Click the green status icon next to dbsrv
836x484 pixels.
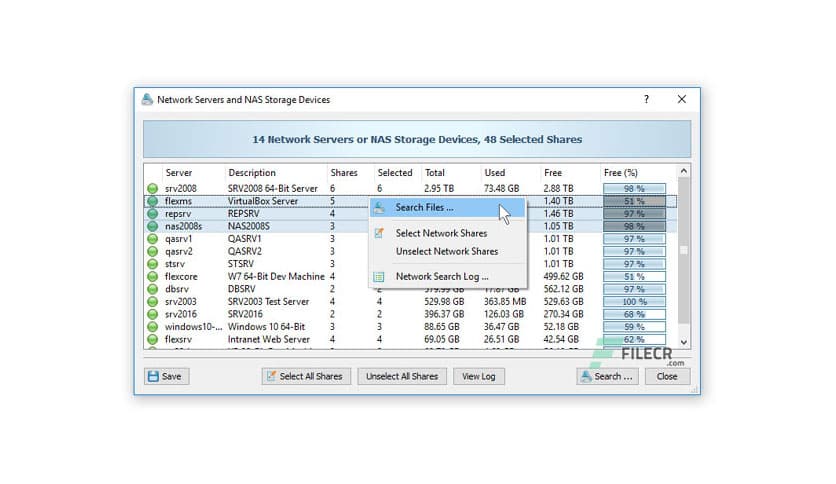(152, 289)
